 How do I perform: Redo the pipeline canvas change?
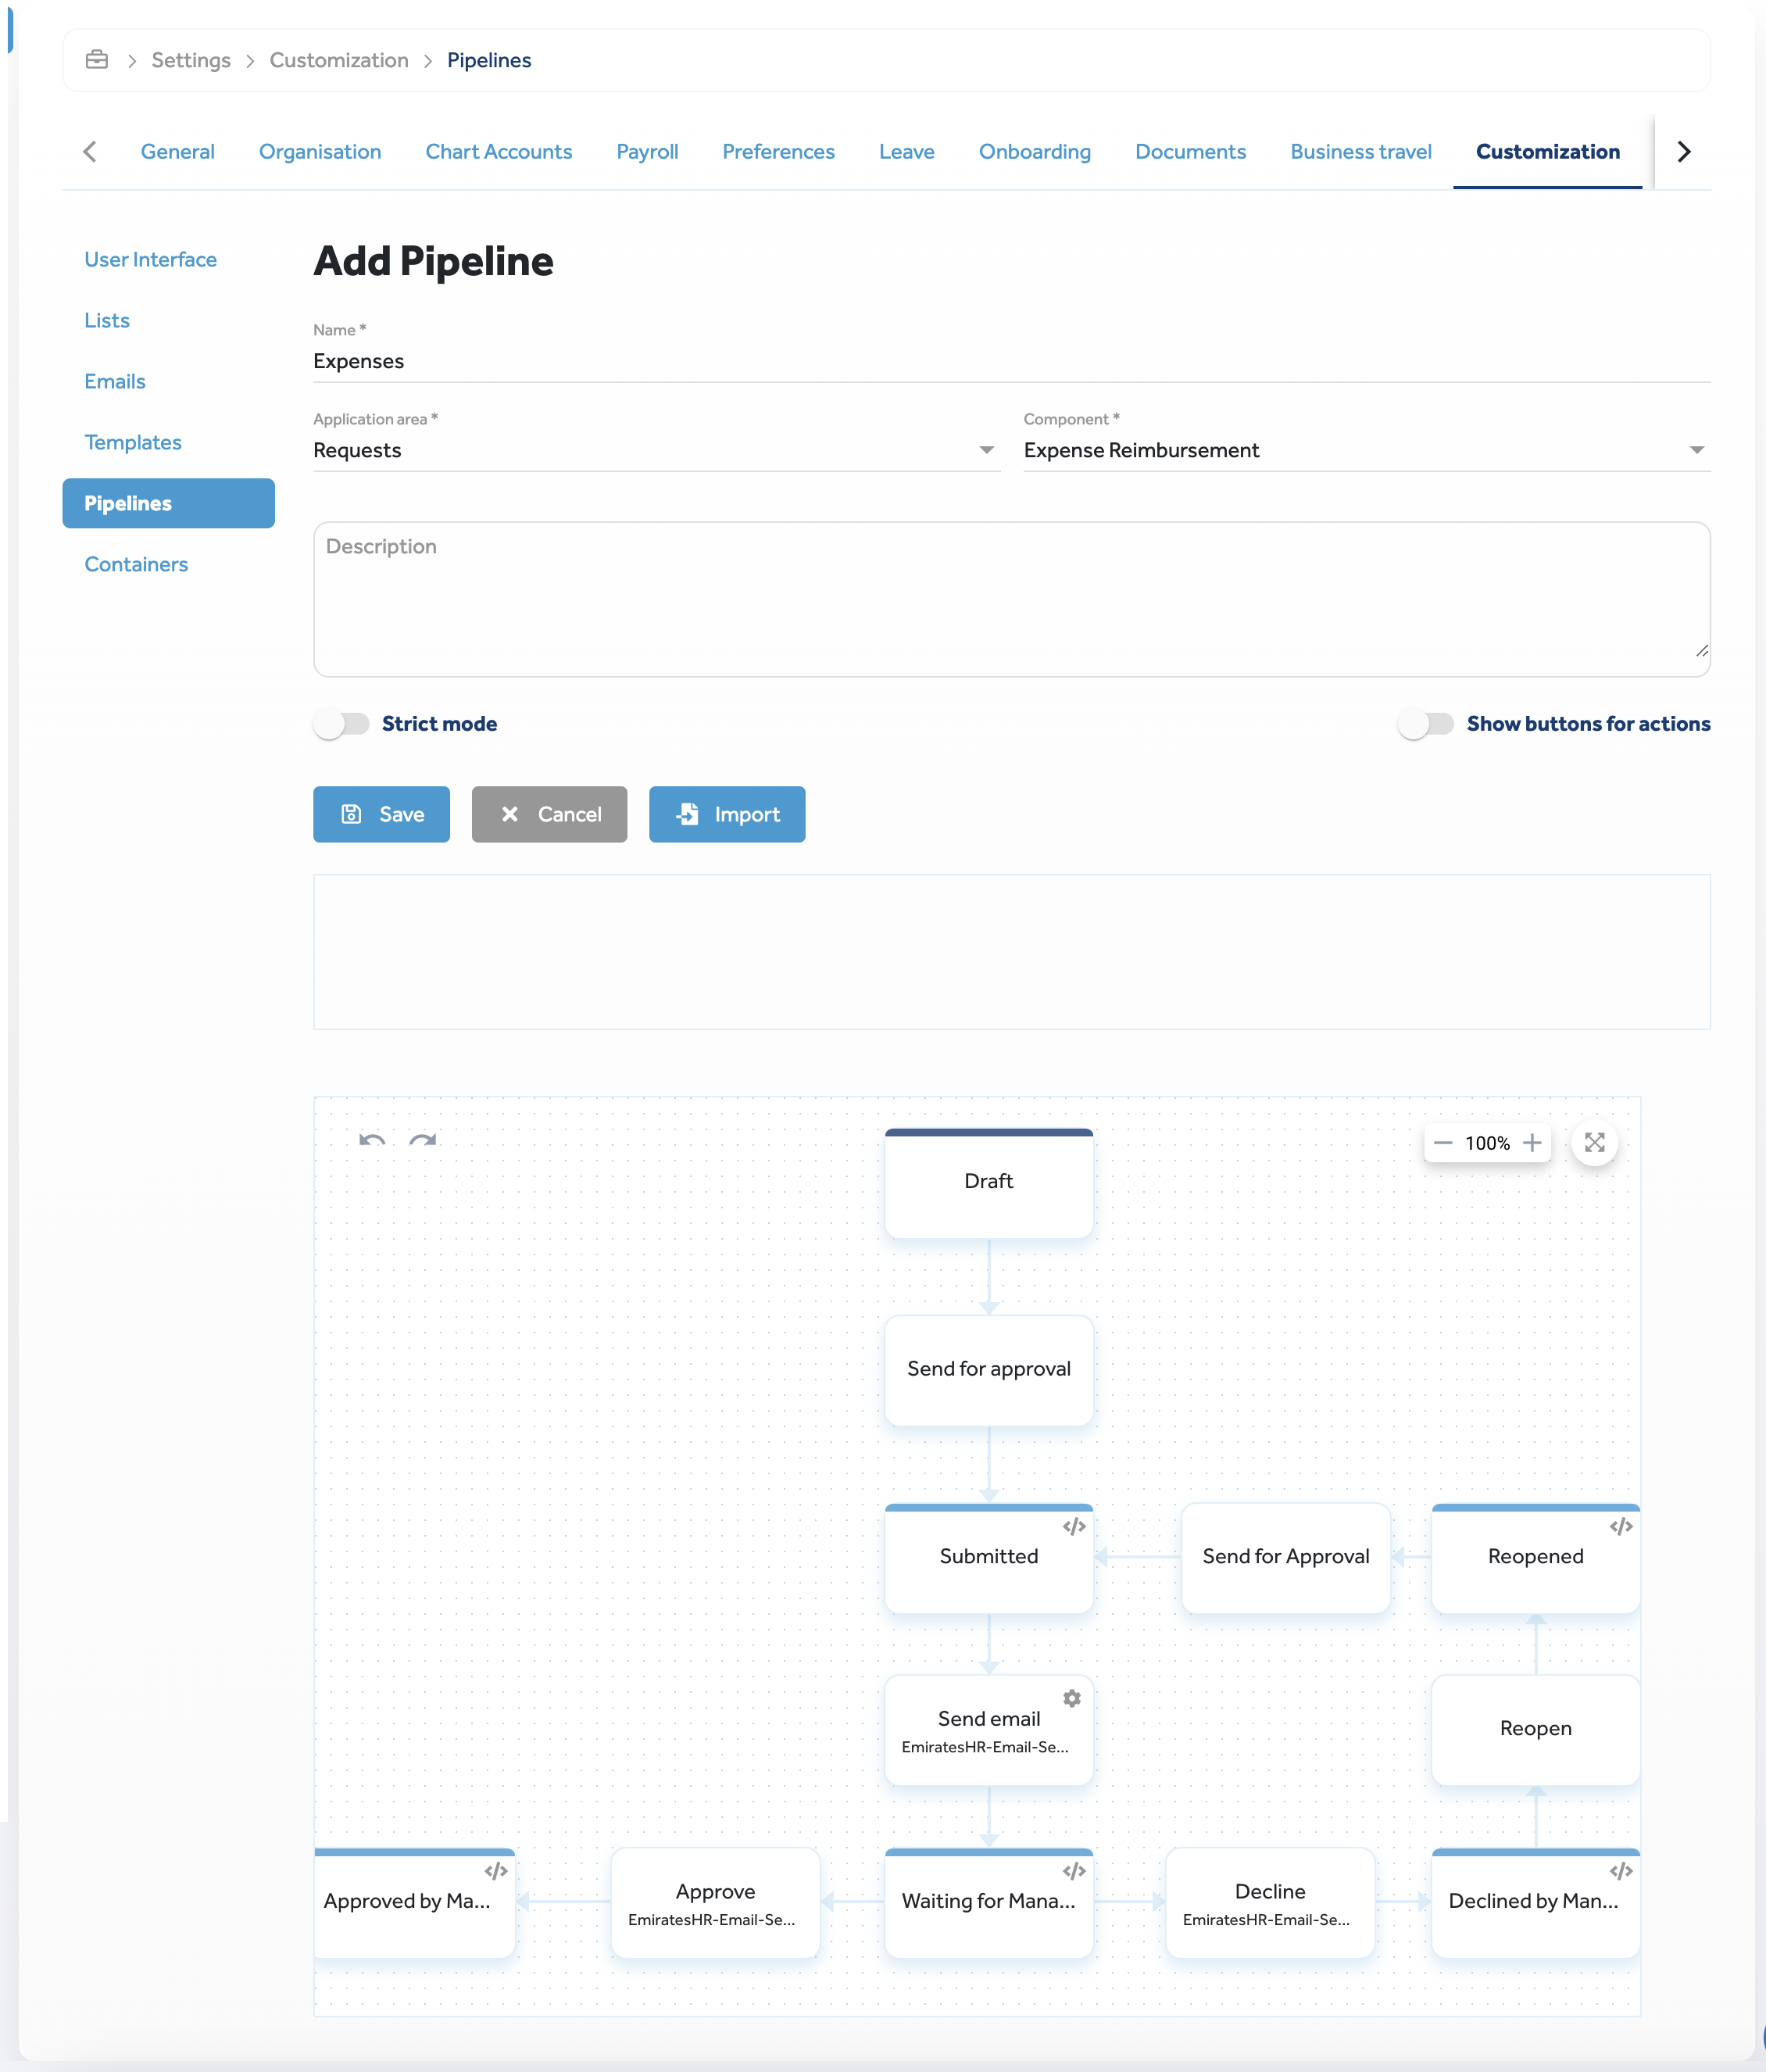(x=423, y=1141)
